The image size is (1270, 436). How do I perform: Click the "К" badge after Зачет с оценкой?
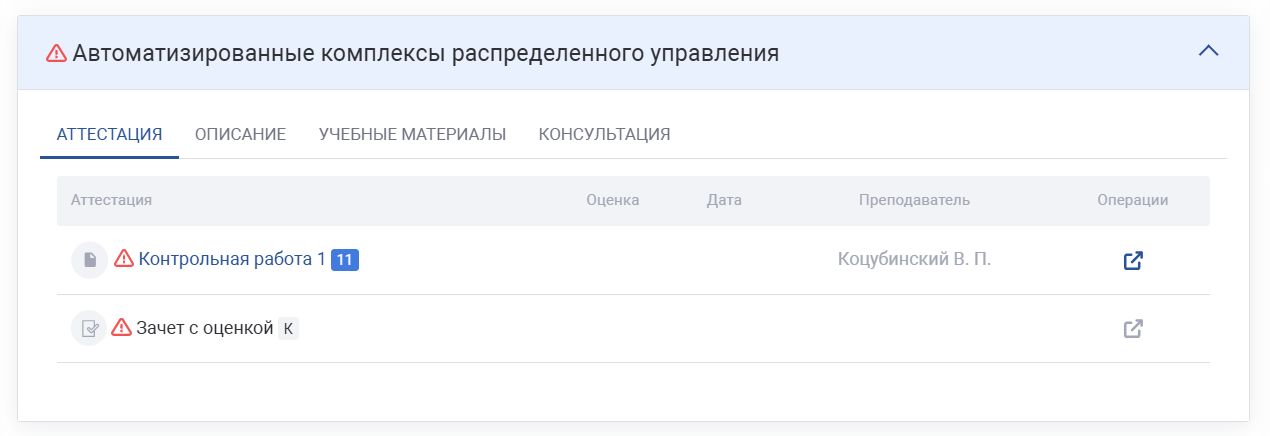tap(288, 328)
